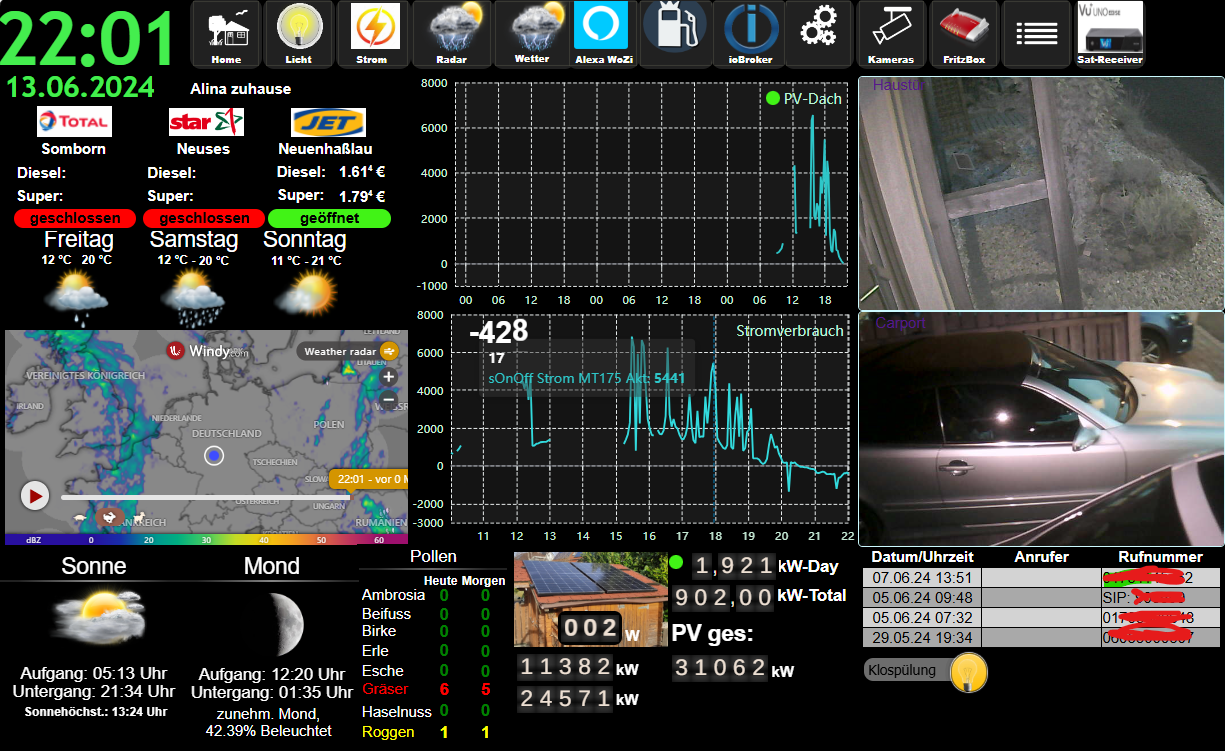Open the Haustür camera feed
1225x751 pixels.
pyautogui.click(x=1041, y=192)
